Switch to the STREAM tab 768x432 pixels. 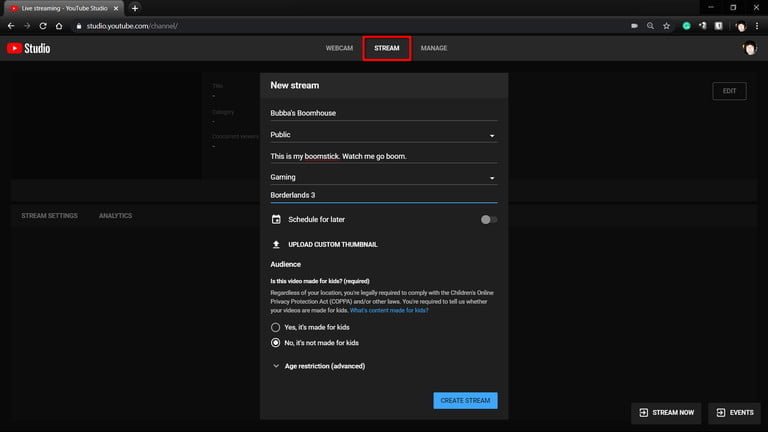pos(386,48)
